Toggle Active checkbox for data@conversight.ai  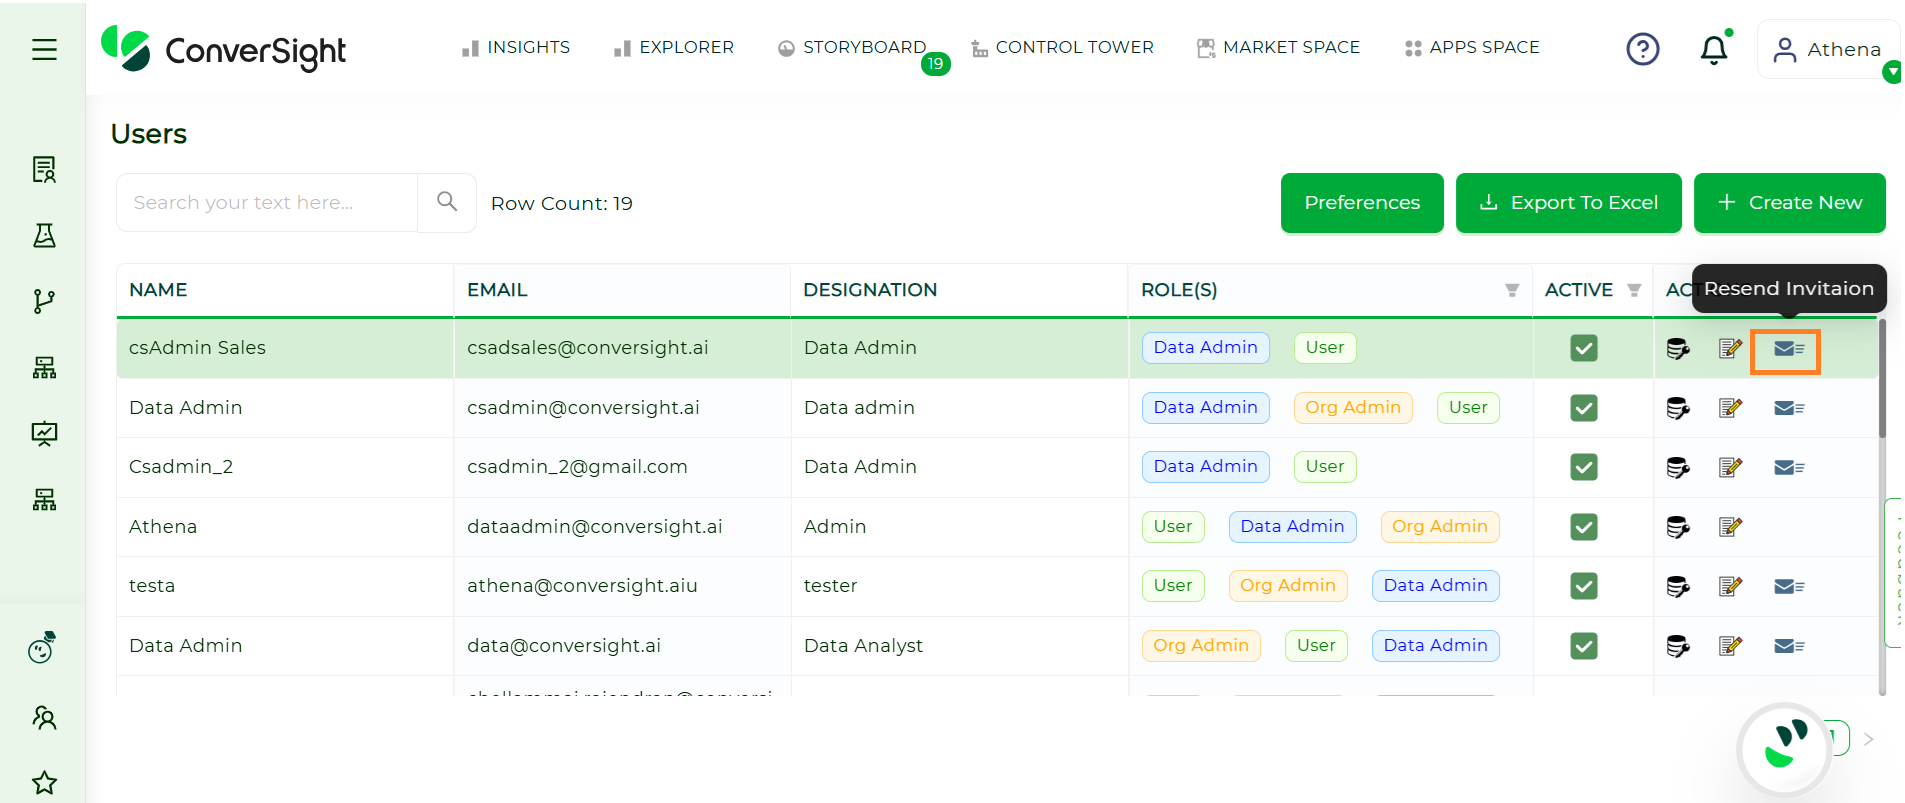[x=1584, y=646]
